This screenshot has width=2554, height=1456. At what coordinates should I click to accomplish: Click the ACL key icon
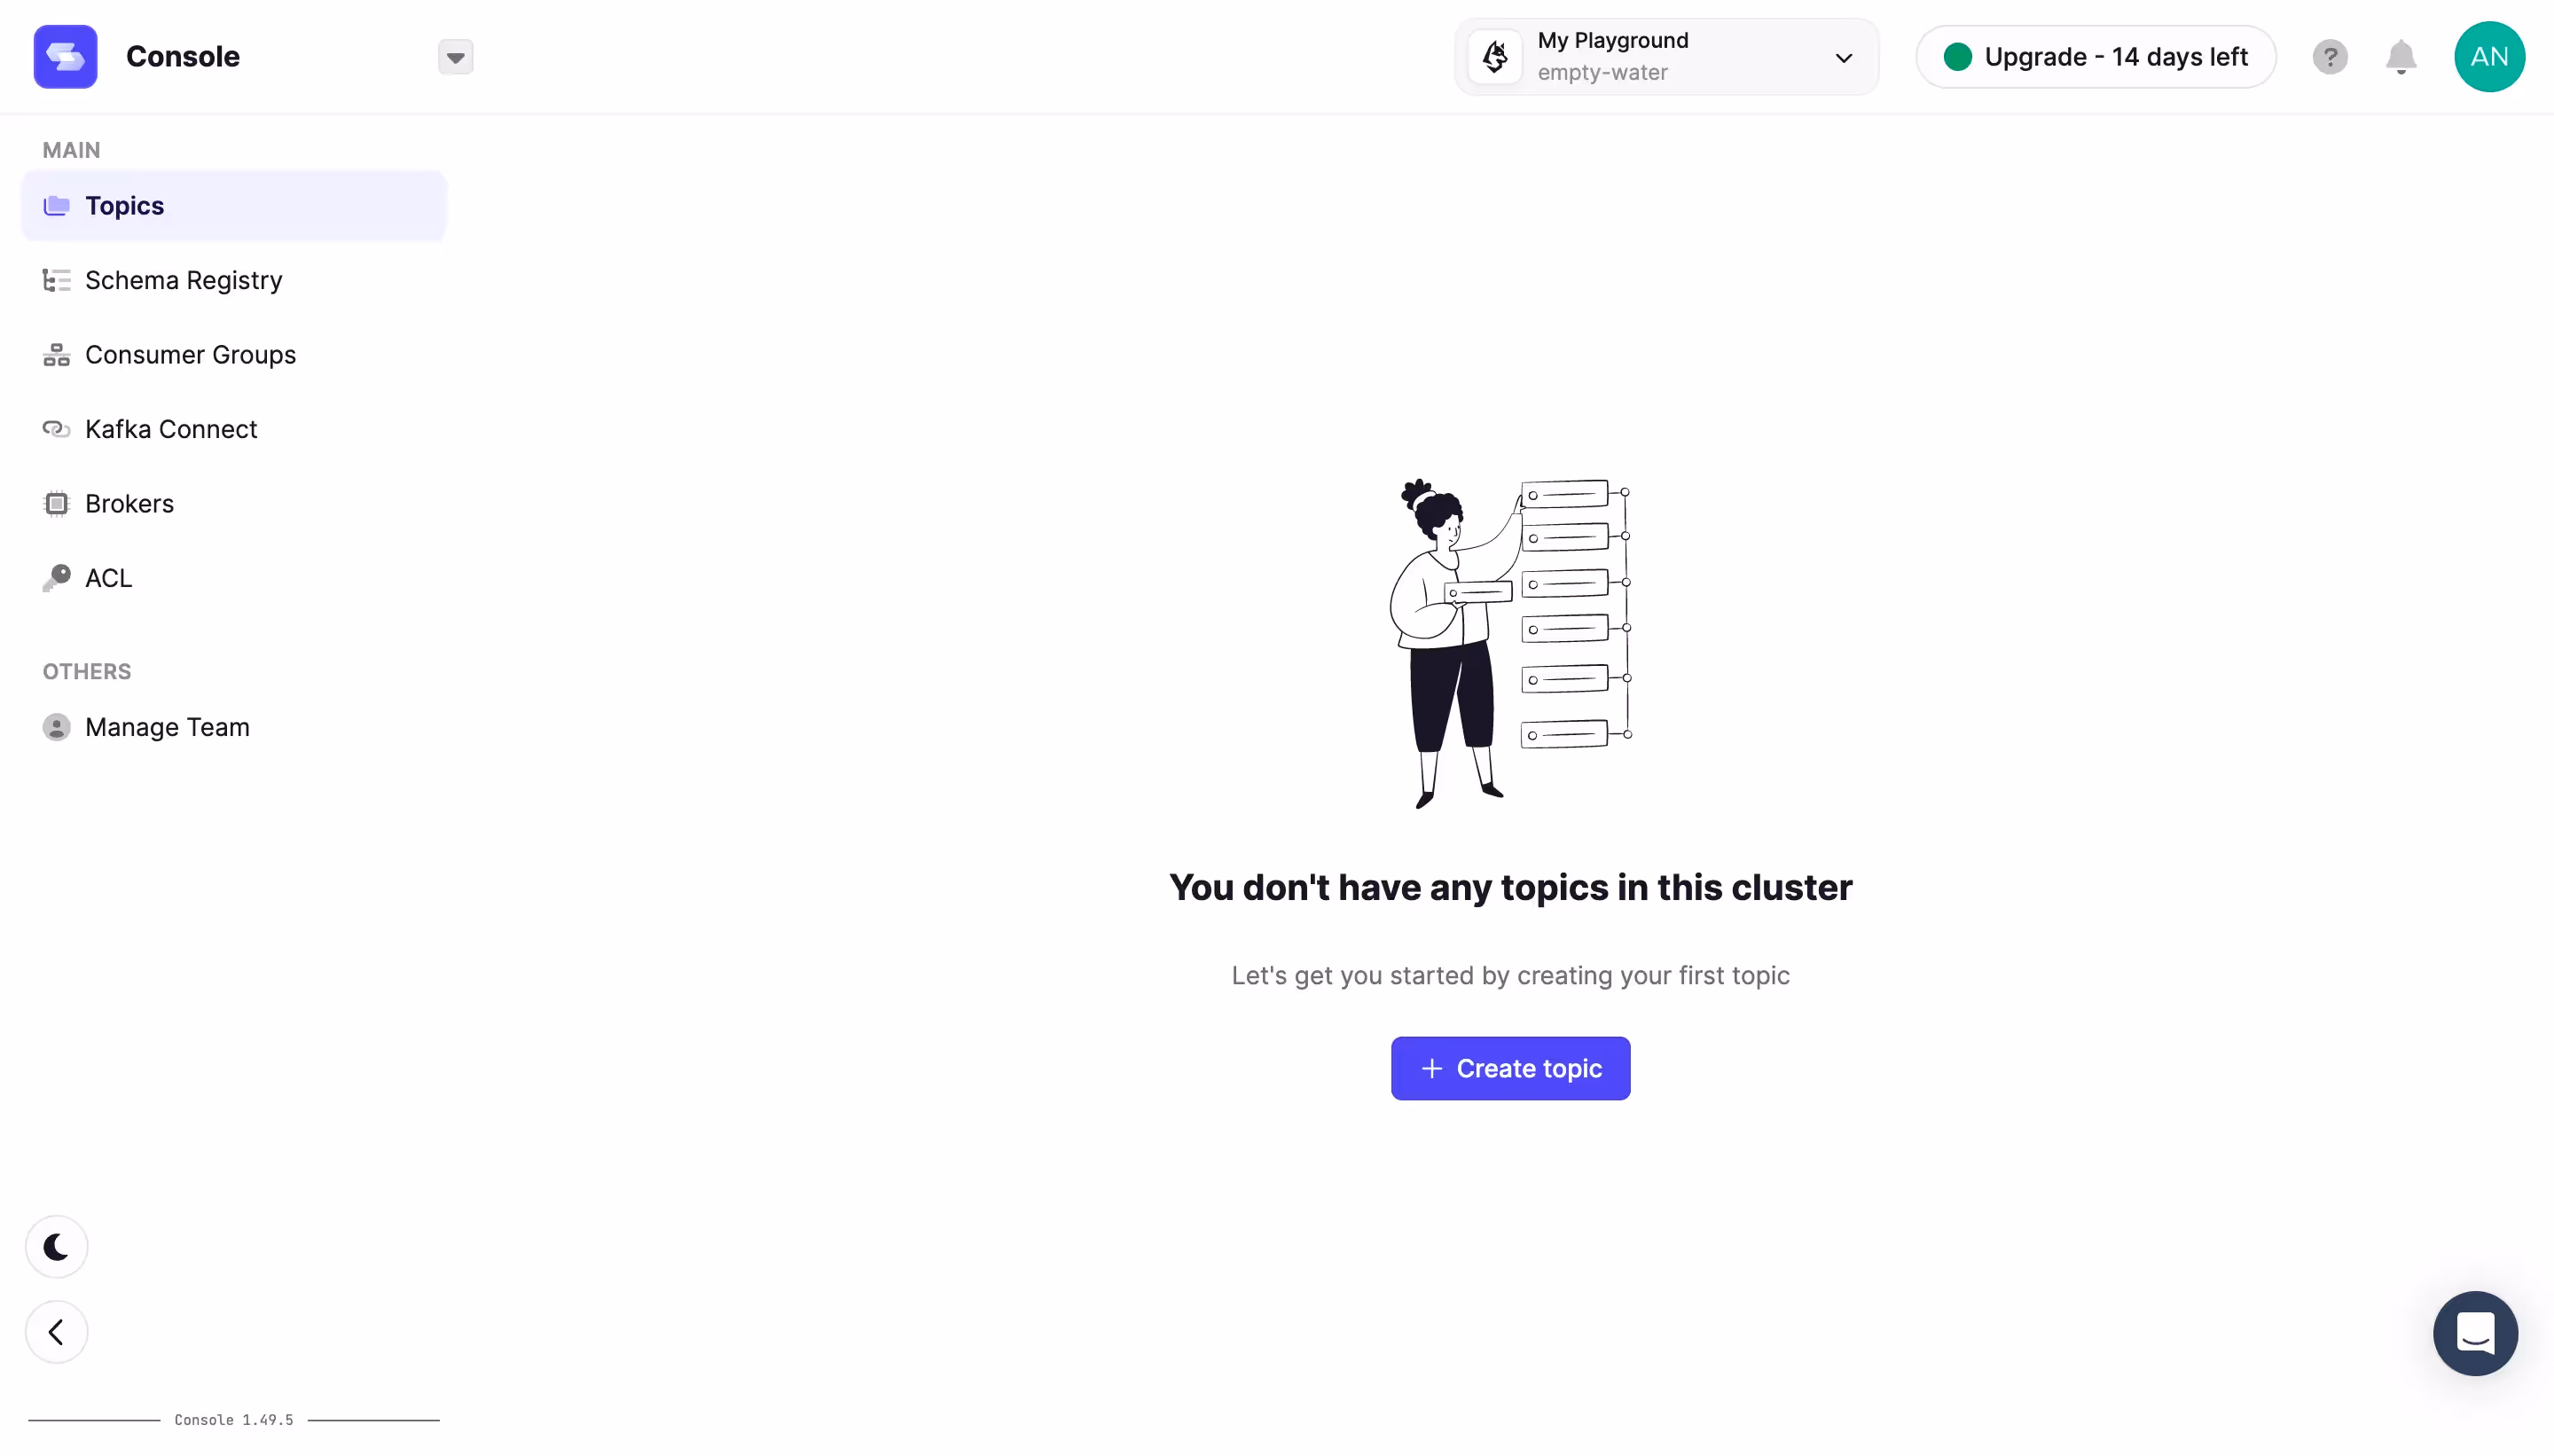coord(57,578)
